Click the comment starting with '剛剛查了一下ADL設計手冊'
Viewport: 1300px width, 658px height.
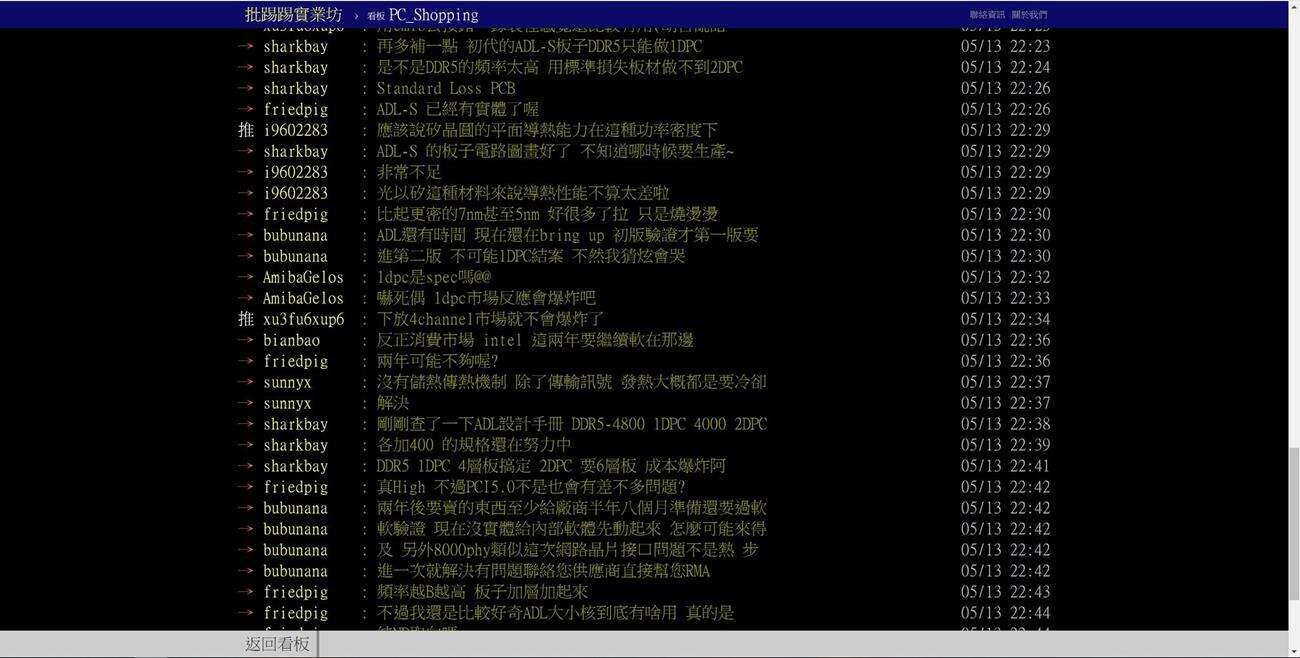coord(571,424)
